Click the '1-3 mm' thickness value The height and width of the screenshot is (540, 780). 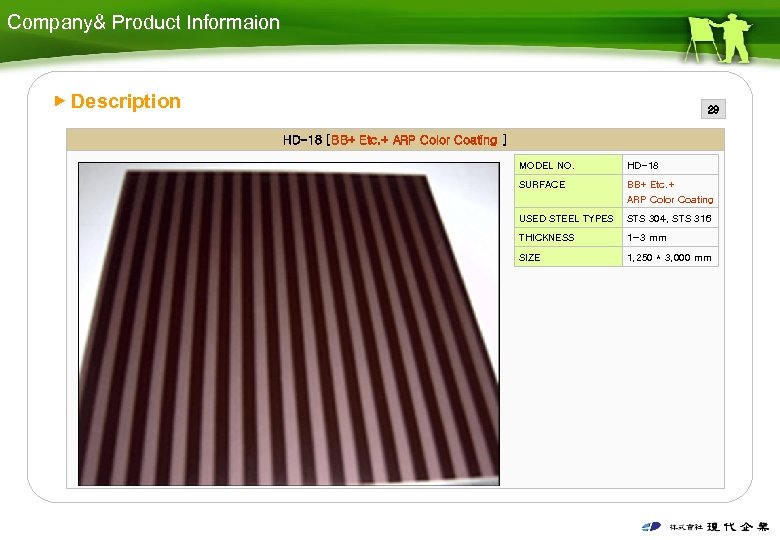(647, 238)
